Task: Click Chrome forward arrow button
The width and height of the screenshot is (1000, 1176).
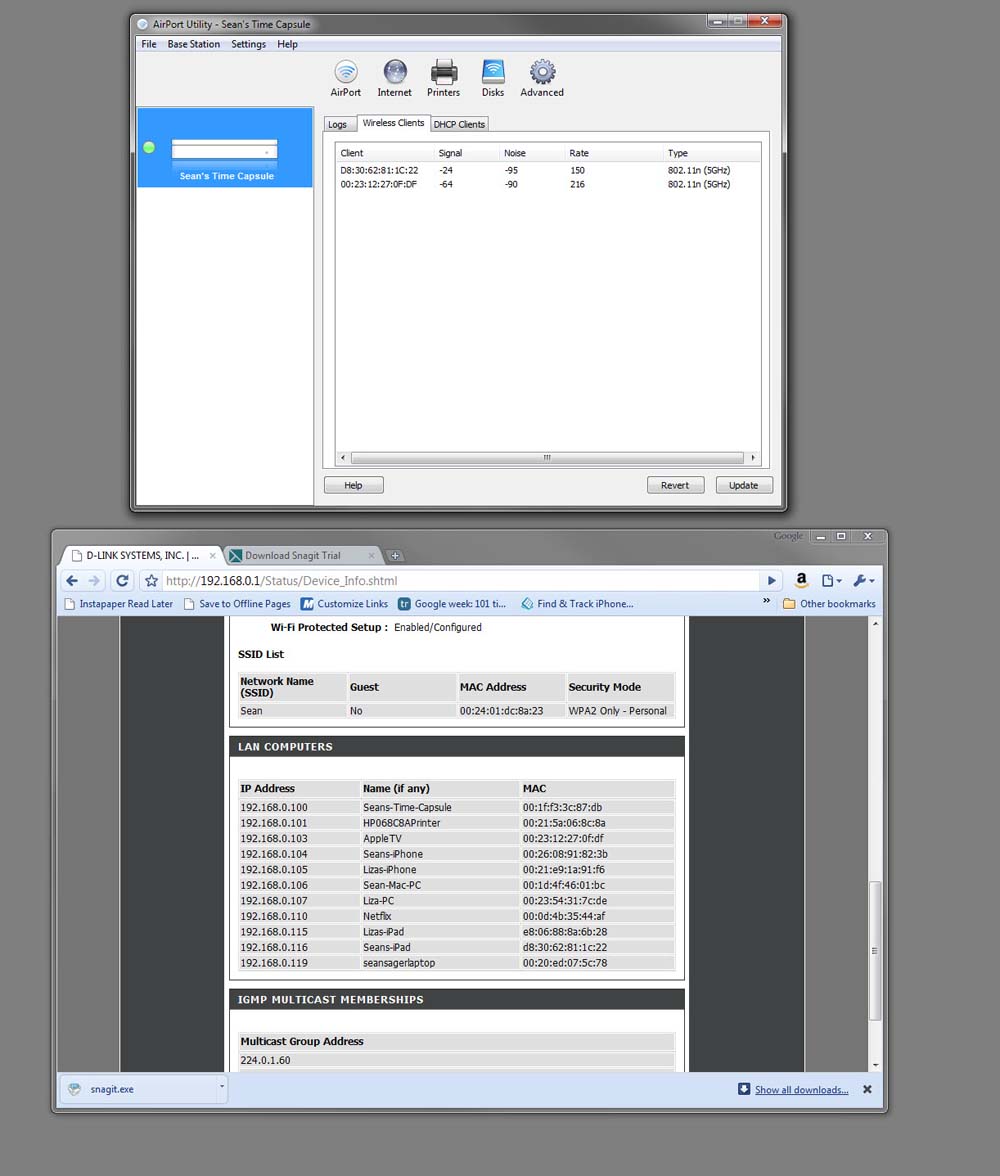Action: click(95, 580)
